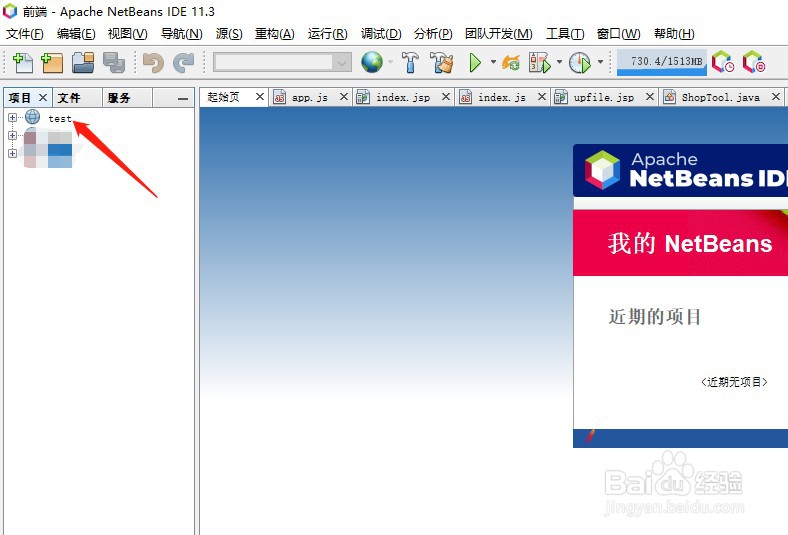This screenshot has width=788, height=535.
Task: Open the browser globe dropdown arrow
Action: pos(390,62)
